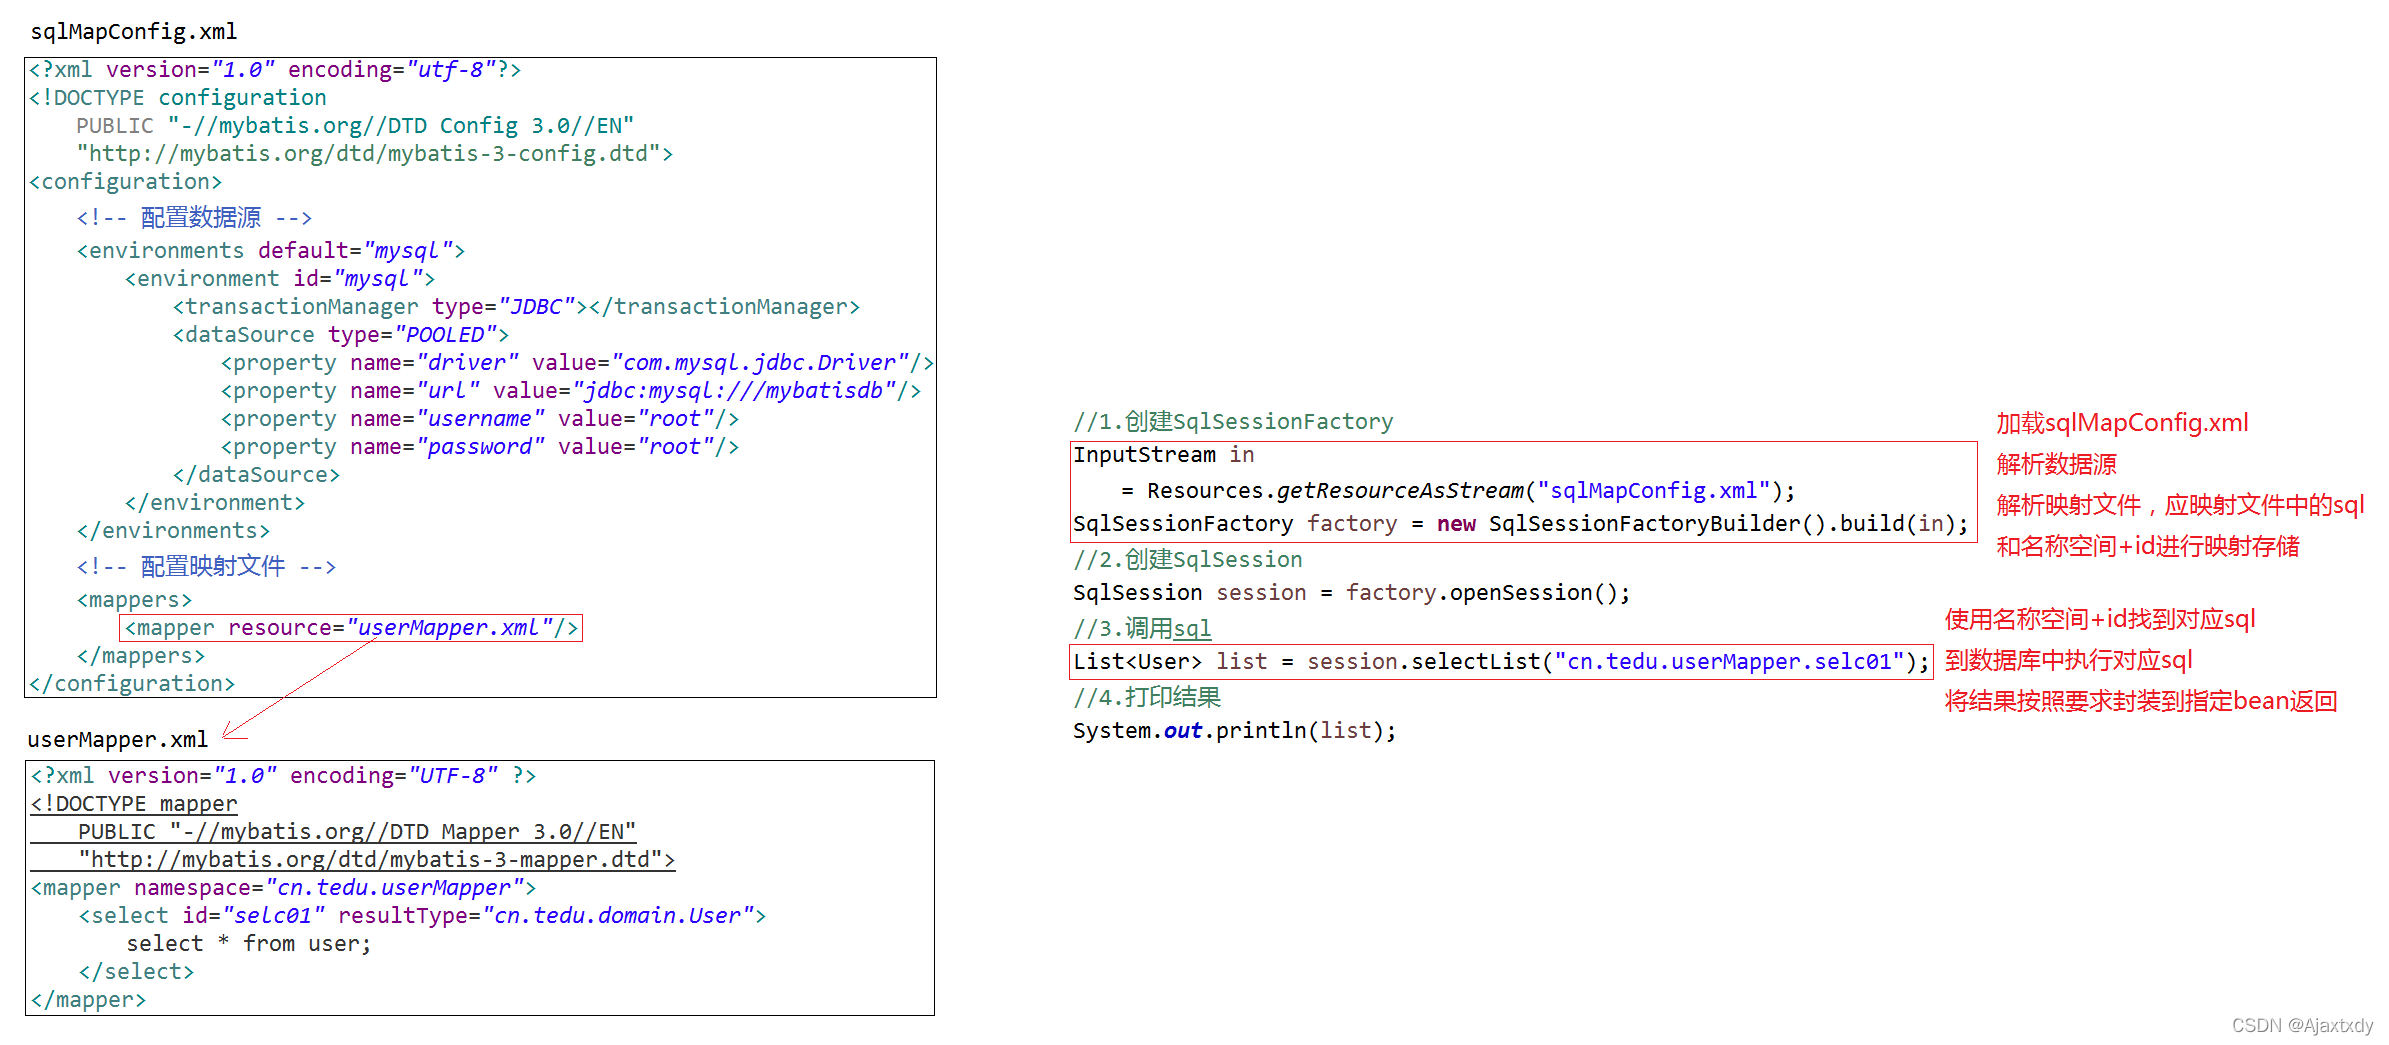Click the dataSource POOLED opening tag
This screenshot has height=1045, width=2389.
341,335
